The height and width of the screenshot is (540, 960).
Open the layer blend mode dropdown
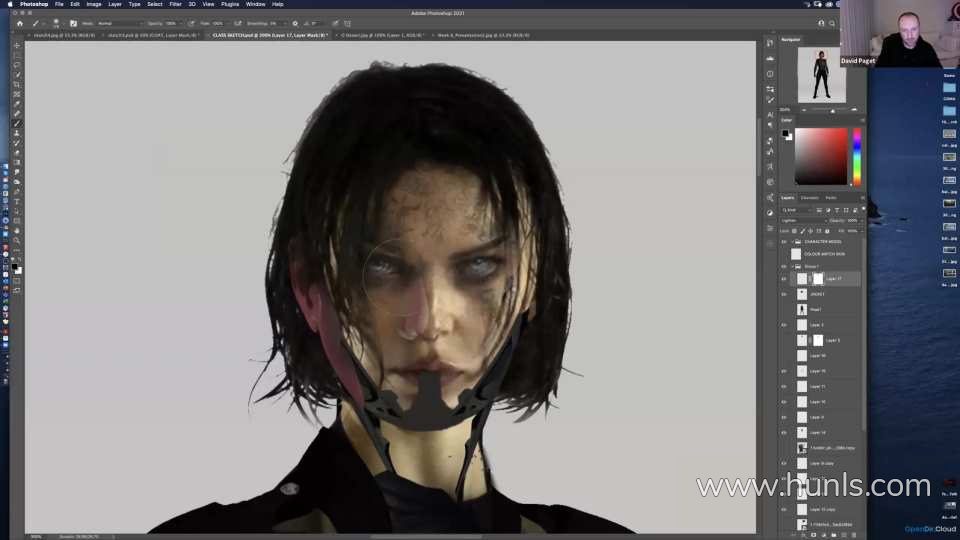(802, 220)
